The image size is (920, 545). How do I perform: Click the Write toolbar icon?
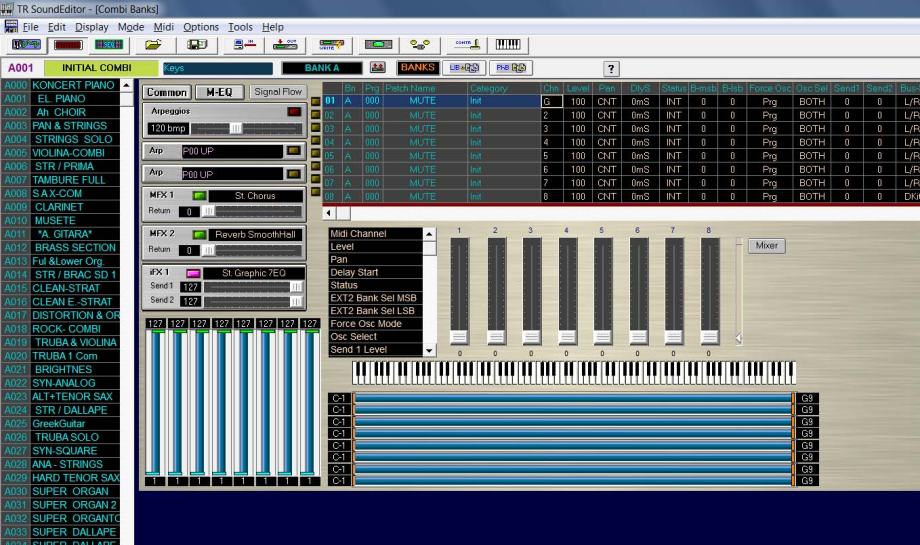coord(332,45)
